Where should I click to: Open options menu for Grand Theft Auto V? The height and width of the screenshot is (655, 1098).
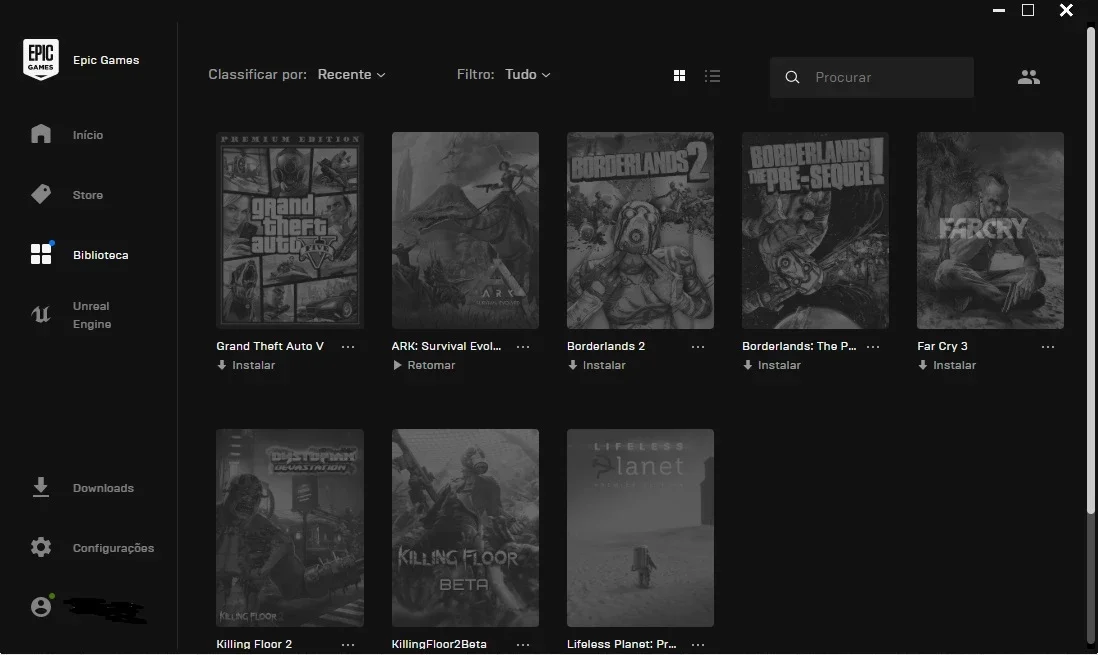348,347
